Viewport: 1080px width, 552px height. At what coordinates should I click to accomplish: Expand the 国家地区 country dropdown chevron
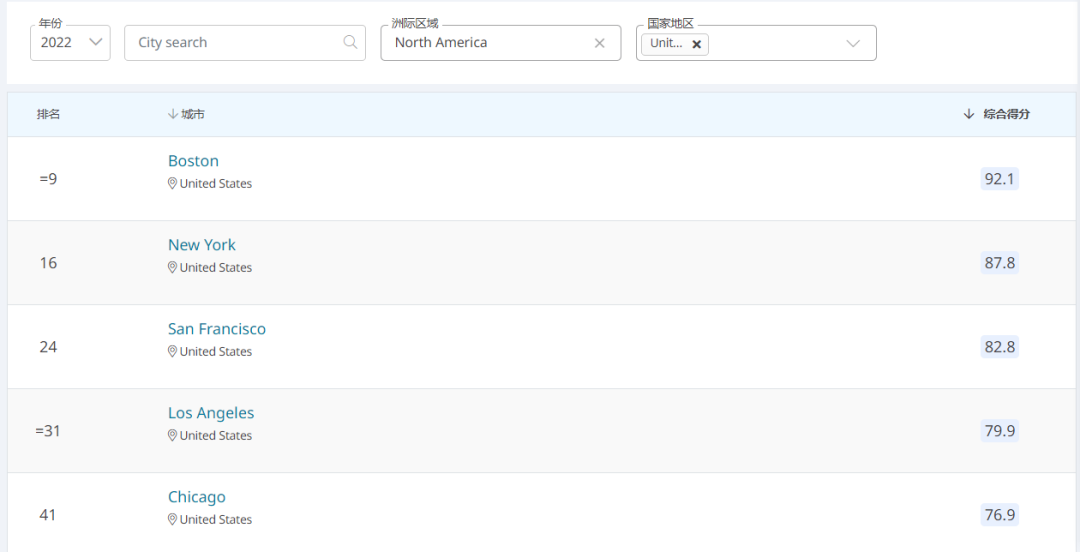coord(853,43)
